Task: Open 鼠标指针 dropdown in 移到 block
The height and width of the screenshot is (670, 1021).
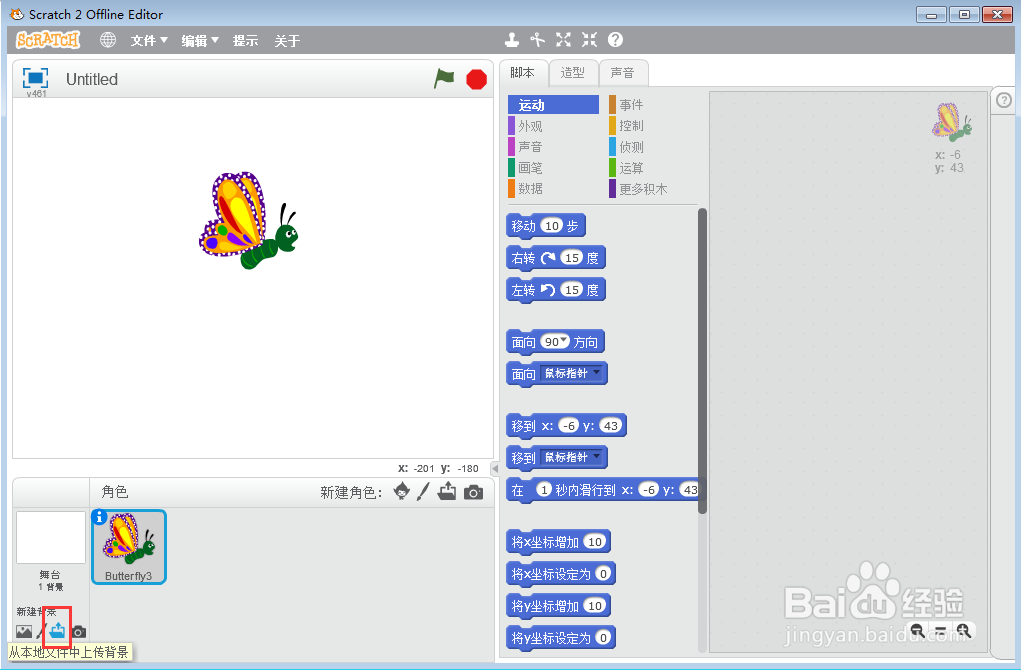Action: click(x=596, y=456)
